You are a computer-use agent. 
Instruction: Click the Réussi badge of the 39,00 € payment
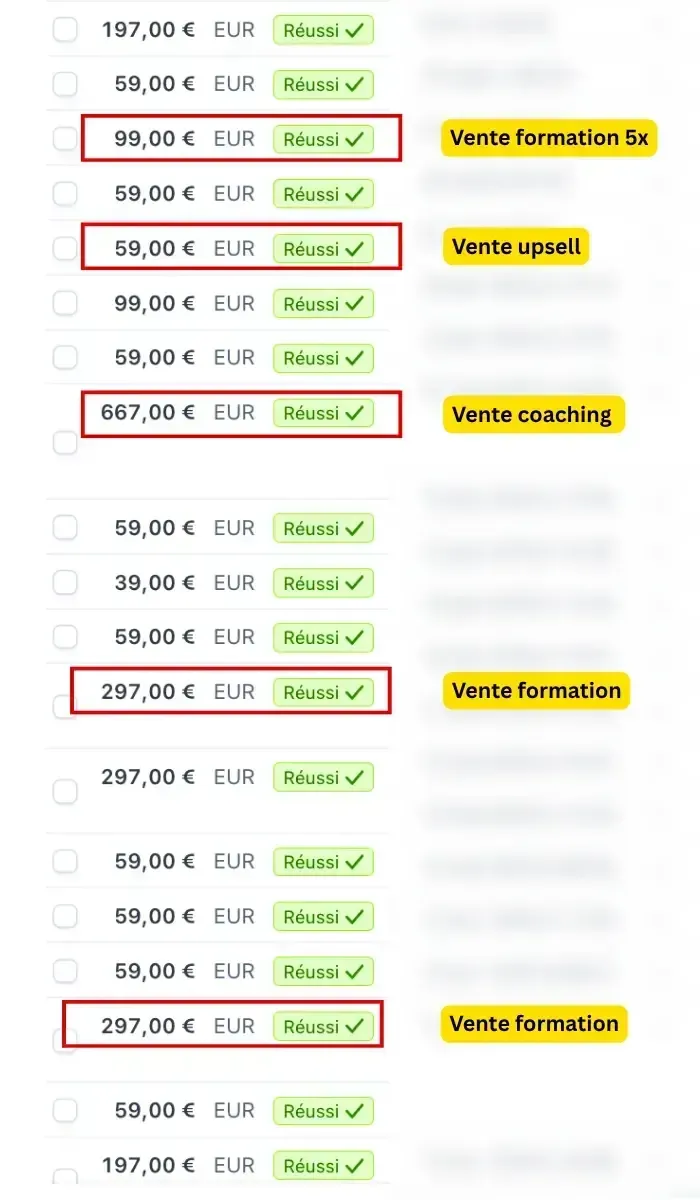(x=323, y=583)
